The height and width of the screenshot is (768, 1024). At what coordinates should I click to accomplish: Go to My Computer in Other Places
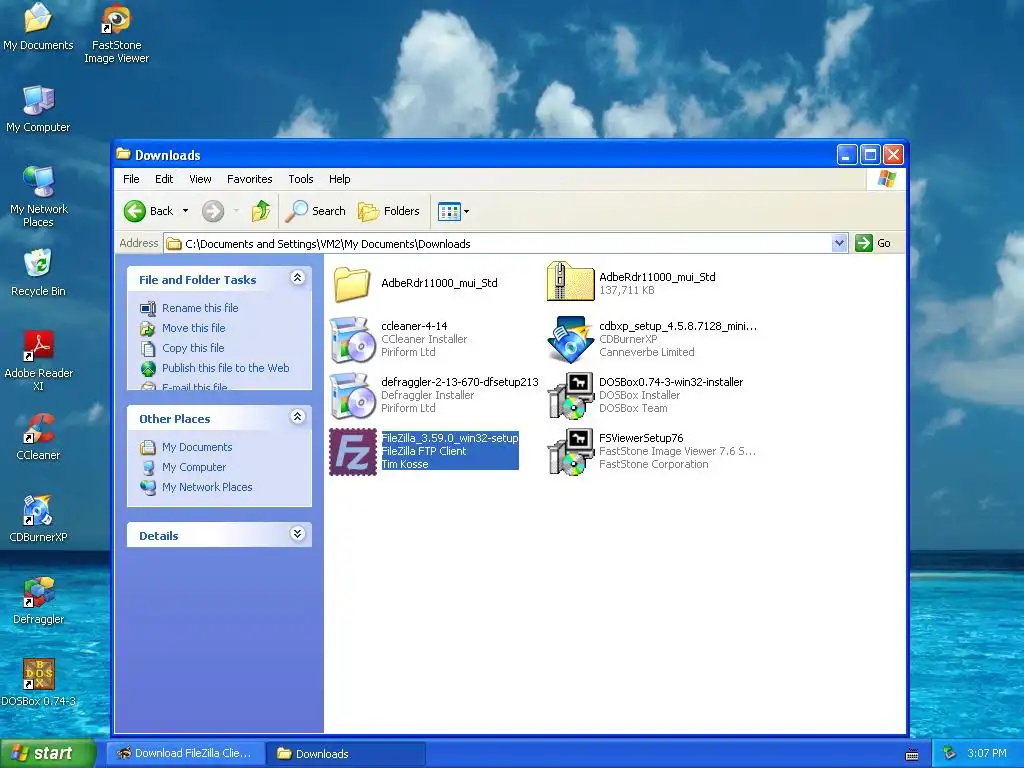[193, 467]
